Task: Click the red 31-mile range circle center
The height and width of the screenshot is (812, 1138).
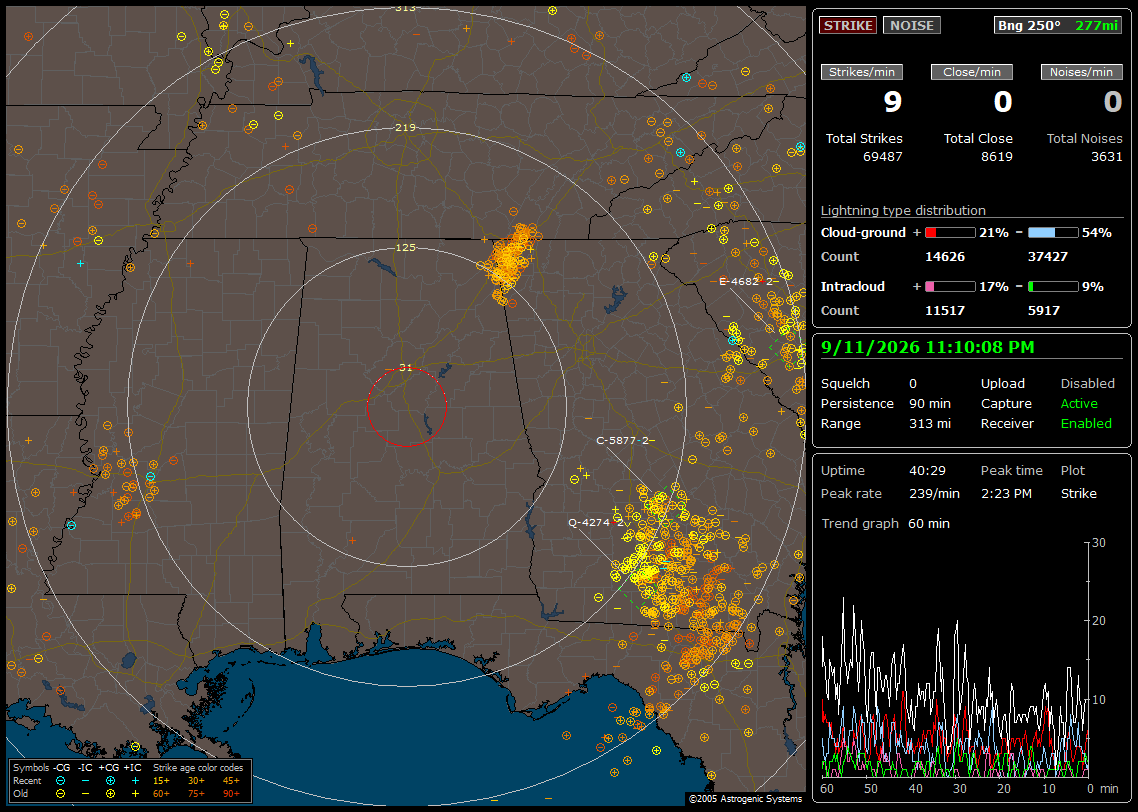Action: tap(406, 407)
